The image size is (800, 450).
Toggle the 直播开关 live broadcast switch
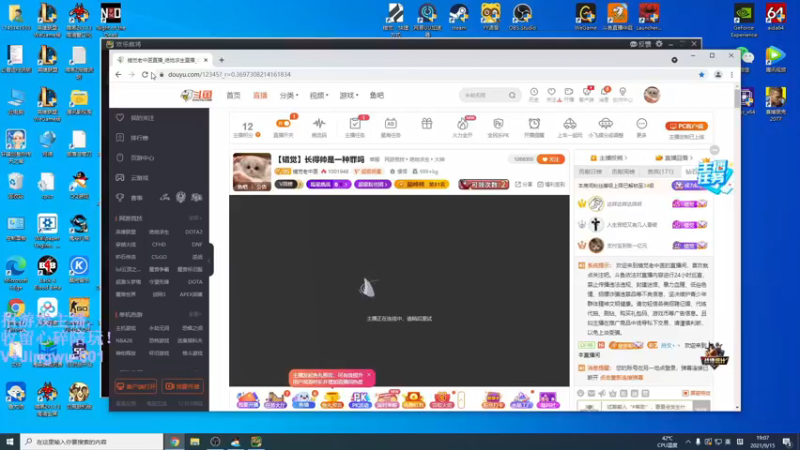[283, 123]
